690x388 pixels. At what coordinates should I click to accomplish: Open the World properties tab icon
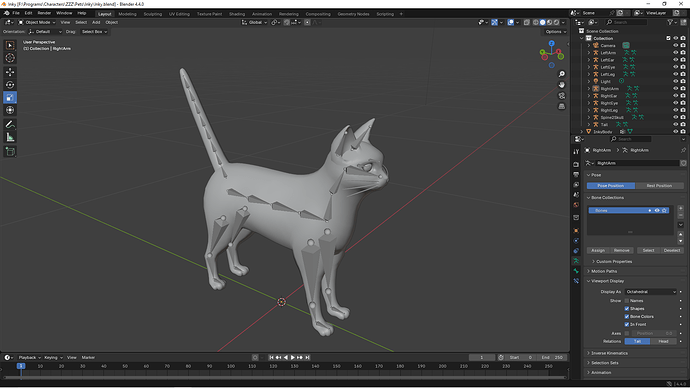point(576,205)
